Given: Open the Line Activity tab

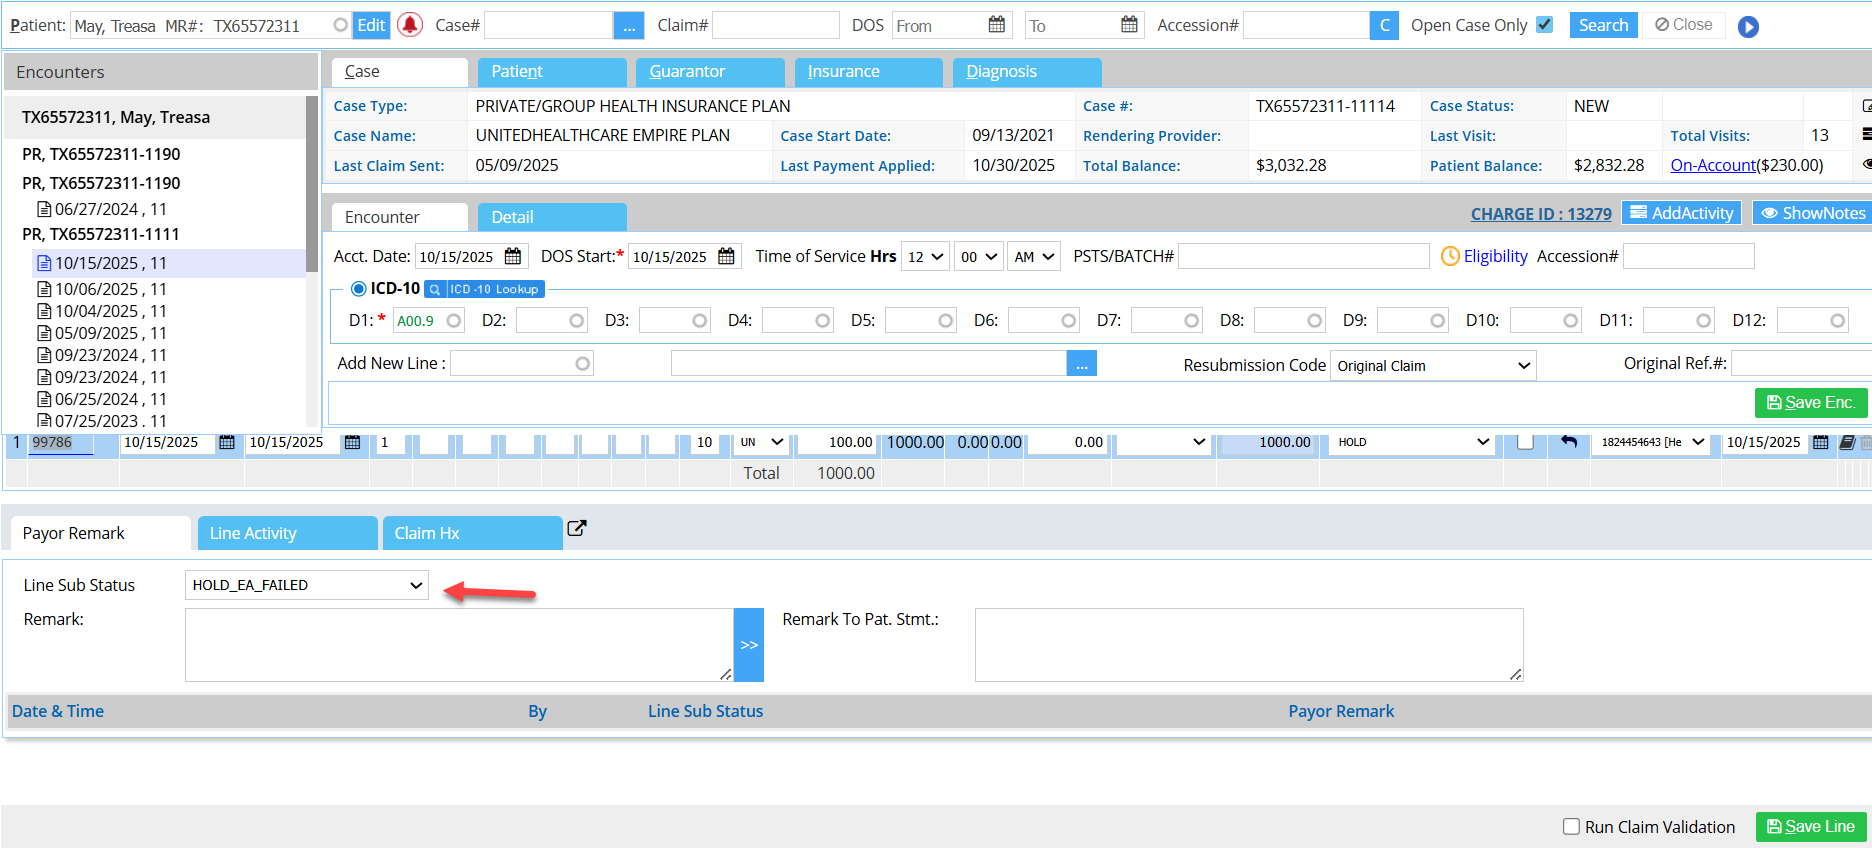Looking at the screenshot, I should [287, 534].
